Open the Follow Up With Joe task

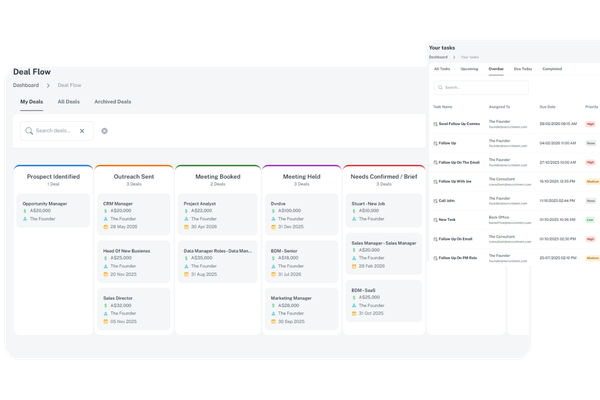click(x=455, y=181)
